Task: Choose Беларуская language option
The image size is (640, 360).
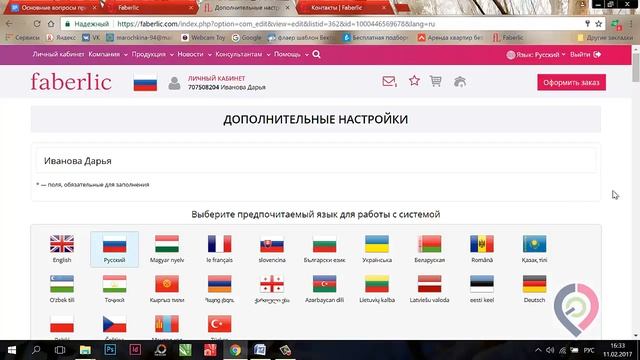Action: [x=429, y=249]
